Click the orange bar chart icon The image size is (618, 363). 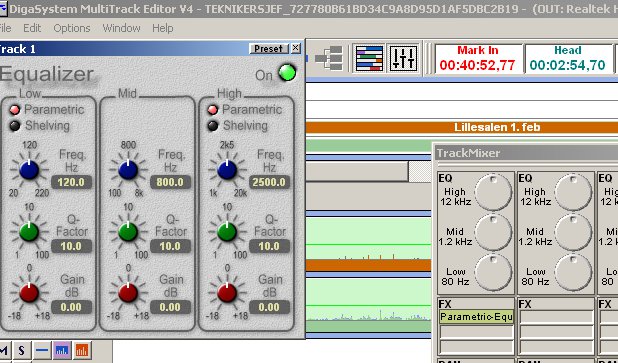point(82,350)
